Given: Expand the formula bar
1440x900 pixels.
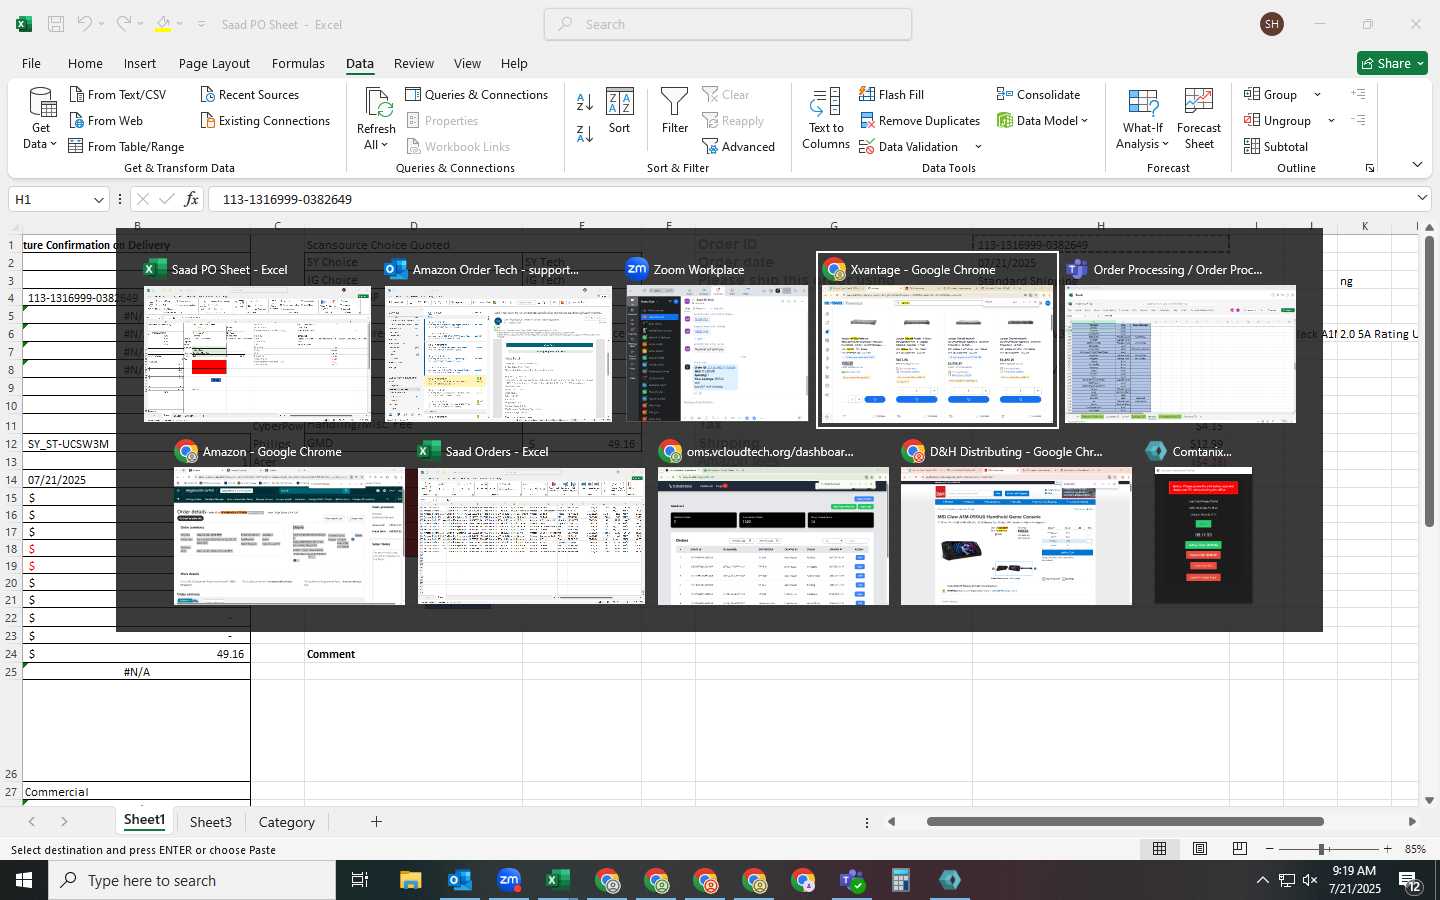Looking at the screenshot, I should click(x=1422, y=198).
